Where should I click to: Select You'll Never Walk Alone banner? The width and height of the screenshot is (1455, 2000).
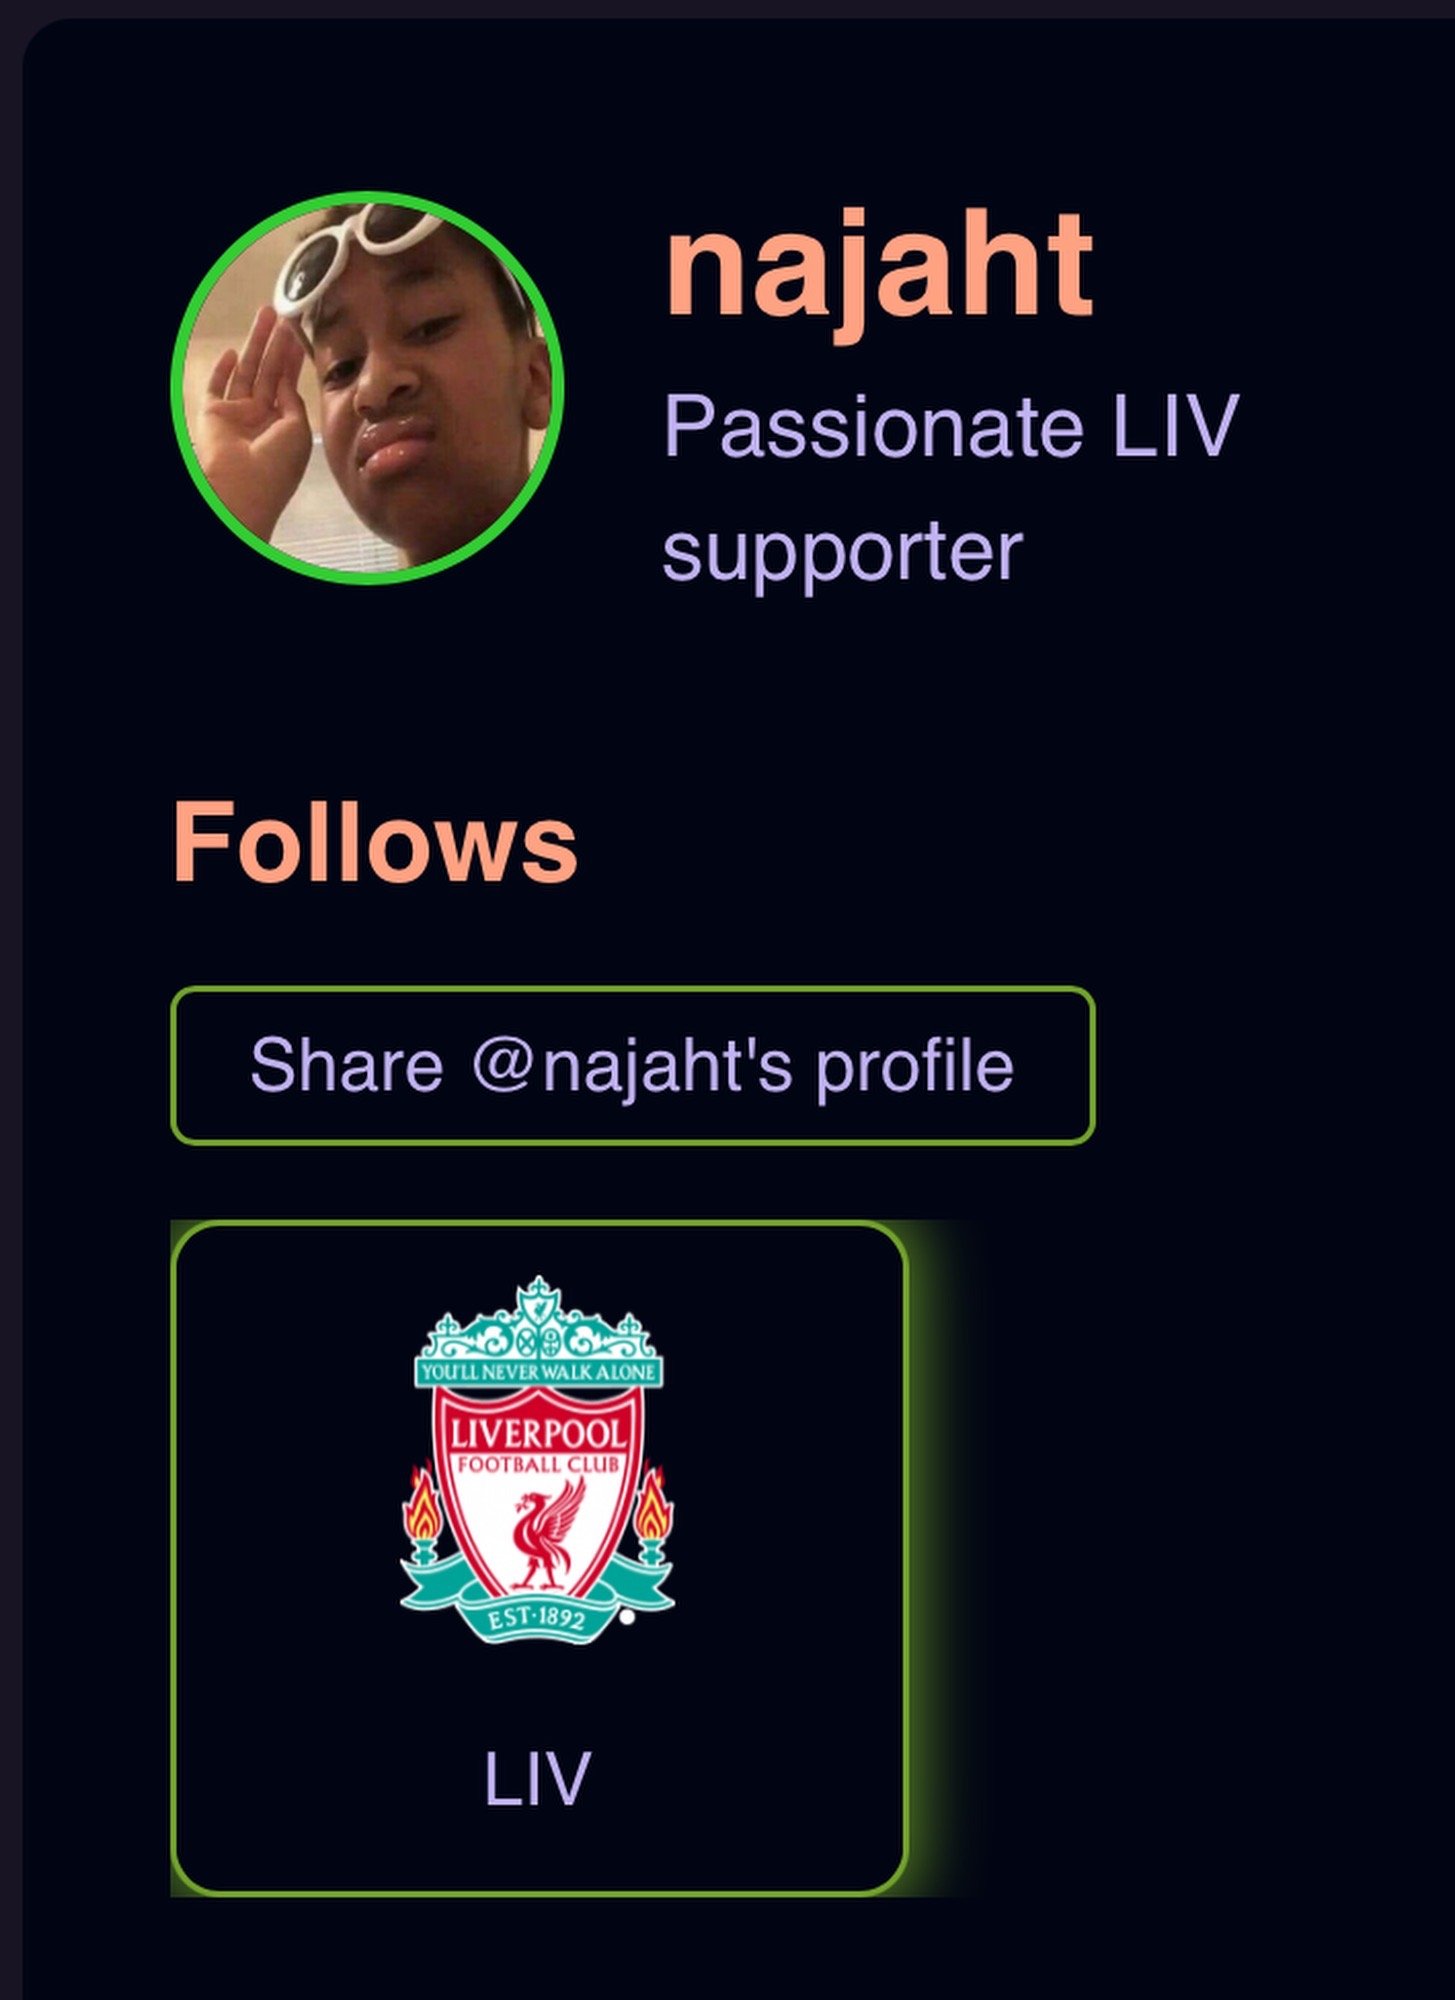(538, 1371)
